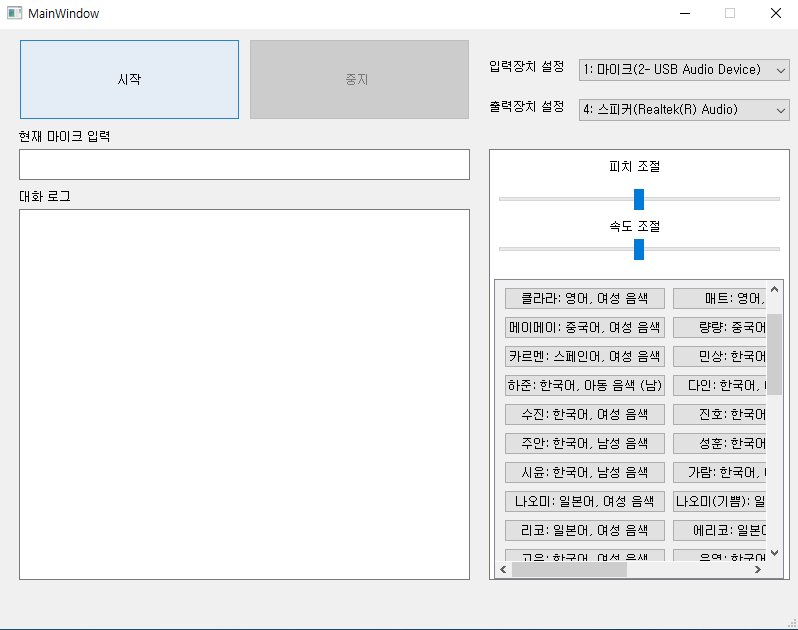
Task: Select the 클라라 English female voice
Action: point(584,298)
